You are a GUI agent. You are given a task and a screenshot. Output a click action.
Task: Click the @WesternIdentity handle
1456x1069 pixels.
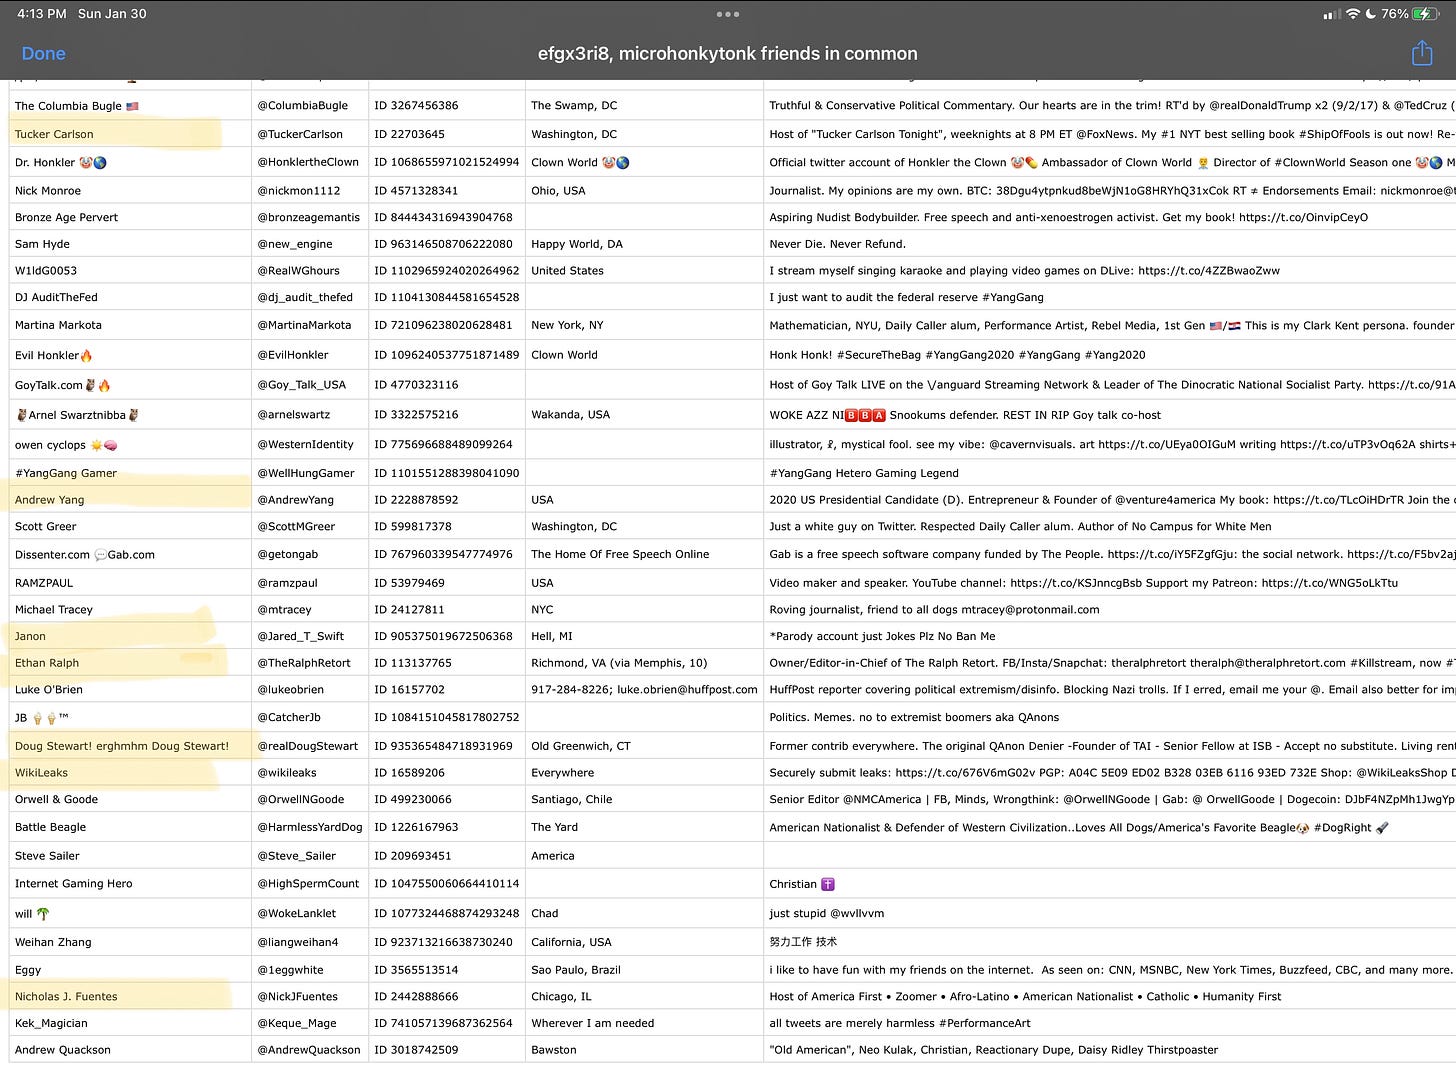306,444
